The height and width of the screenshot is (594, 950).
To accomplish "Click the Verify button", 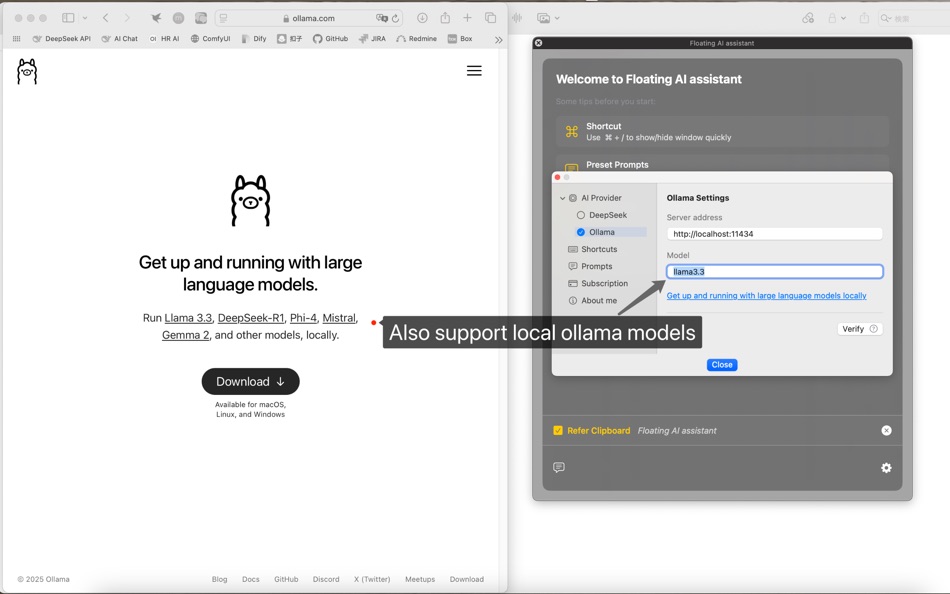I will pos(859,329).
